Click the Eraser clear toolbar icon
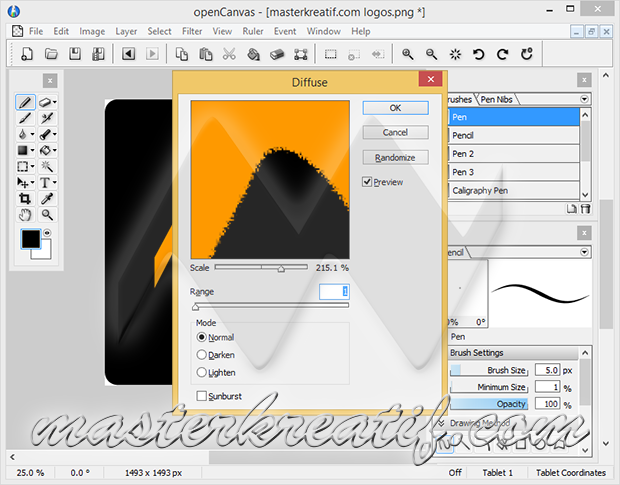 pos(277,54)
